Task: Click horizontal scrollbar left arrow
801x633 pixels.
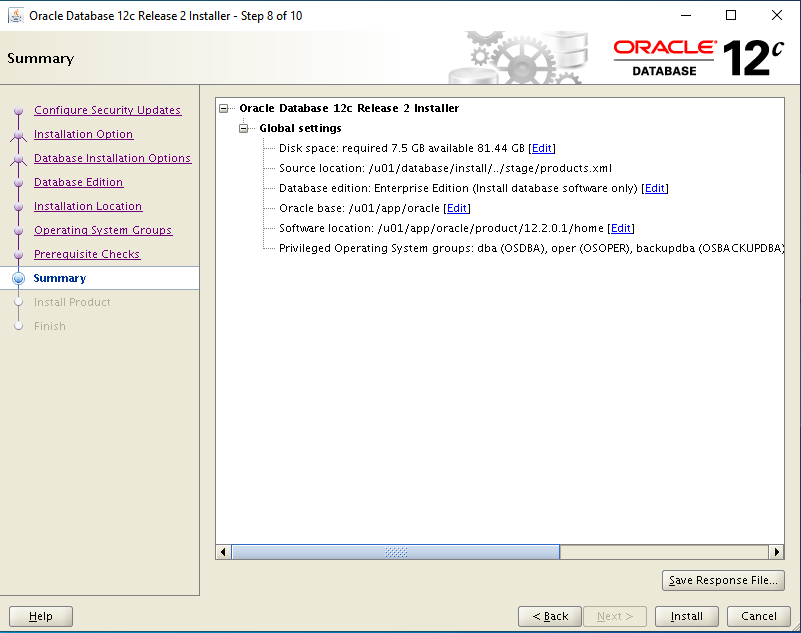Action: click(x=223, y=552)
